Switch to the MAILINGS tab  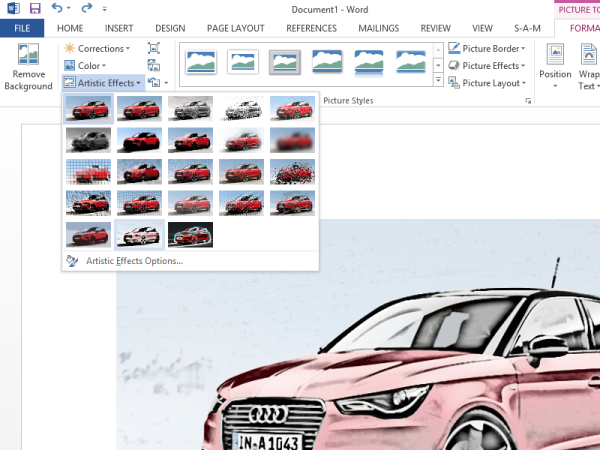pos(378,28)
